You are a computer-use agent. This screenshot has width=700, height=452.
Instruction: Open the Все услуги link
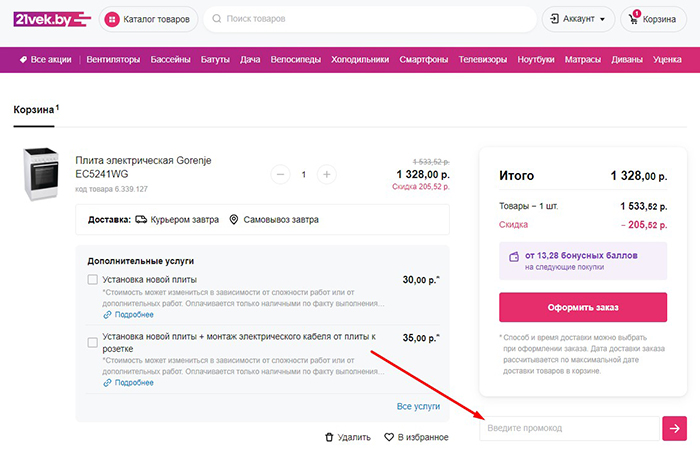point(418,406)
